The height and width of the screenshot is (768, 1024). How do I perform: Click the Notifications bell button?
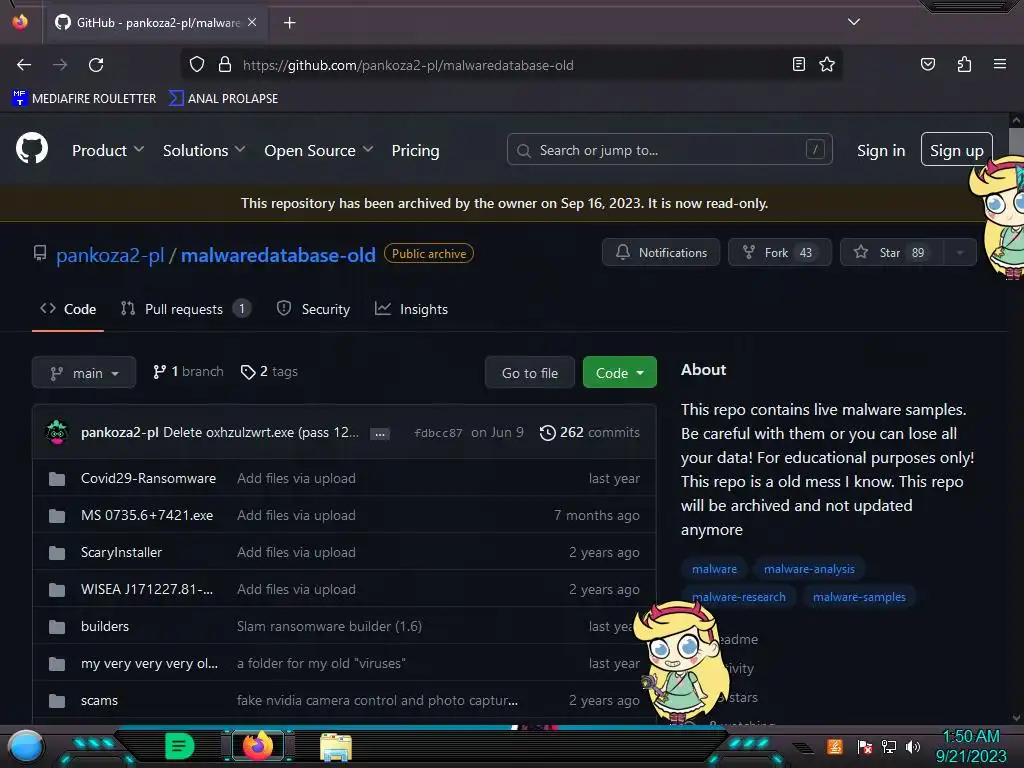[661, 252]
